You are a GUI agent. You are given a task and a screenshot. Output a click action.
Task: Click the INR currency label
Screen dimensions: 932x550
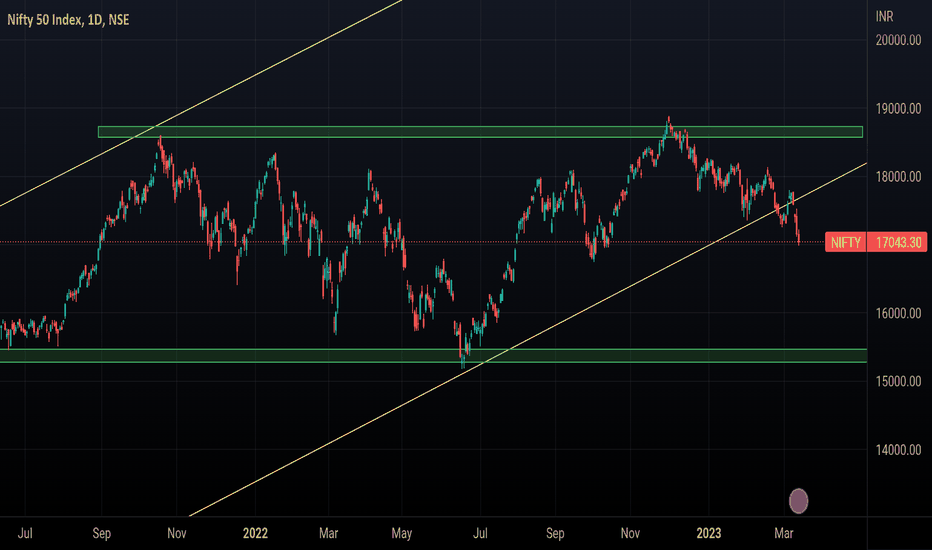pos(884,17)
